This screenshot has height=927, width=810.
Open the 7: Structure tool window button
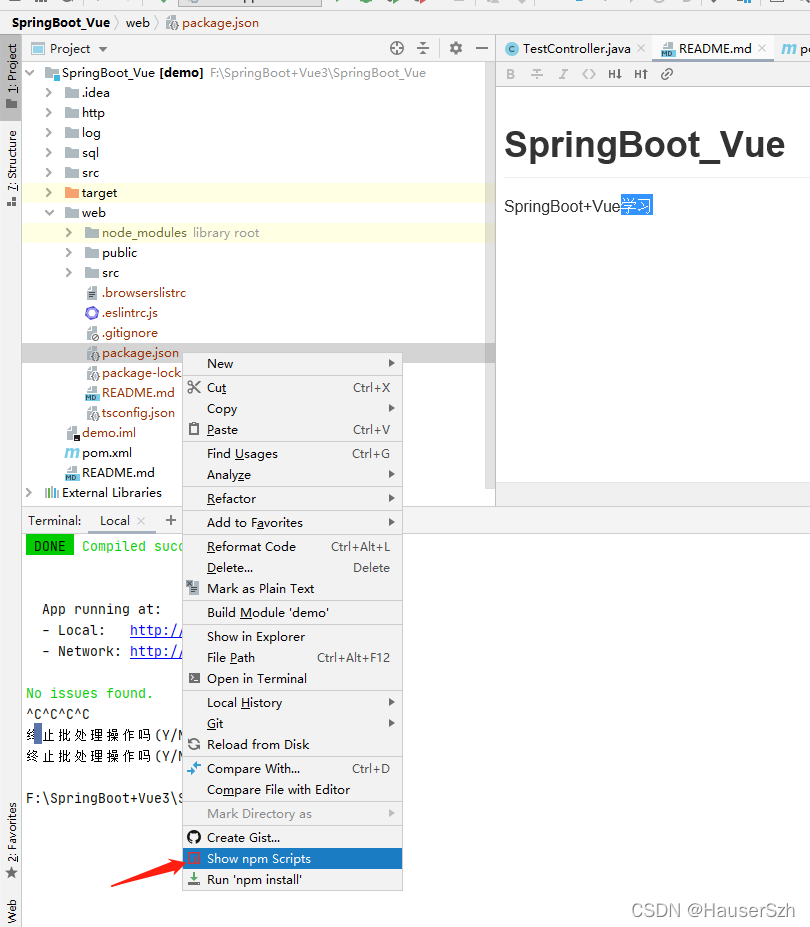(x=11, y=168)
